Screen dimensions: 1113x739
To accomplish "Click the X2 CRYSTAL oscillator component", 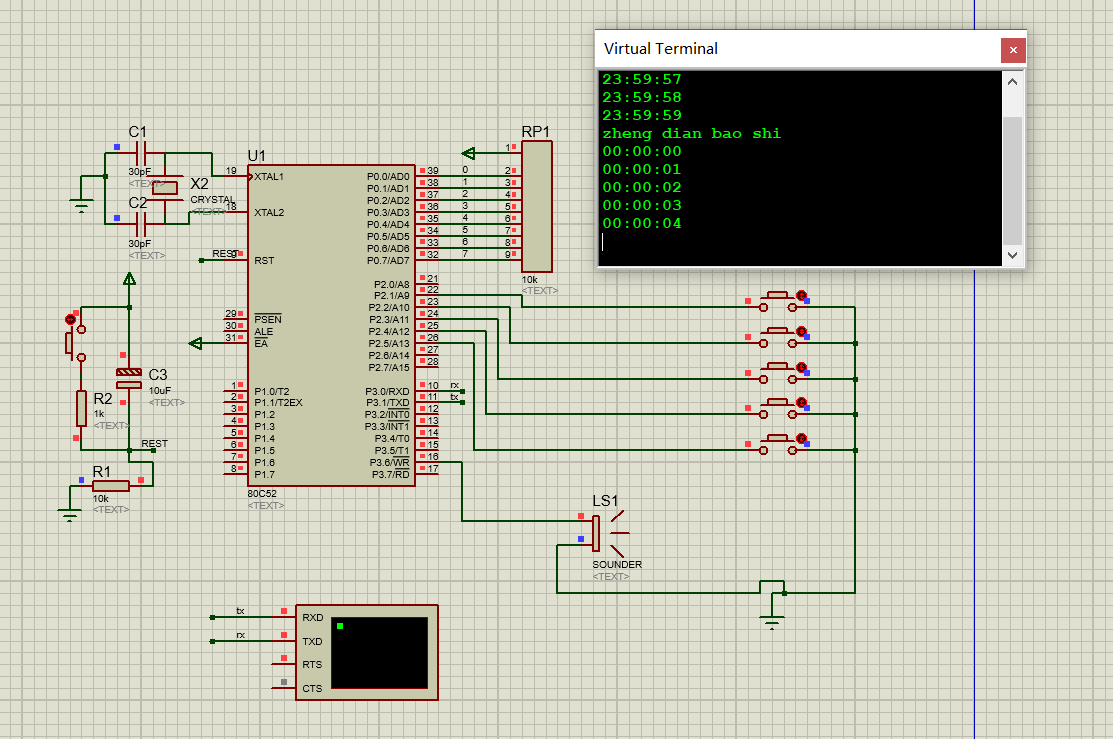I will (165, 188).
